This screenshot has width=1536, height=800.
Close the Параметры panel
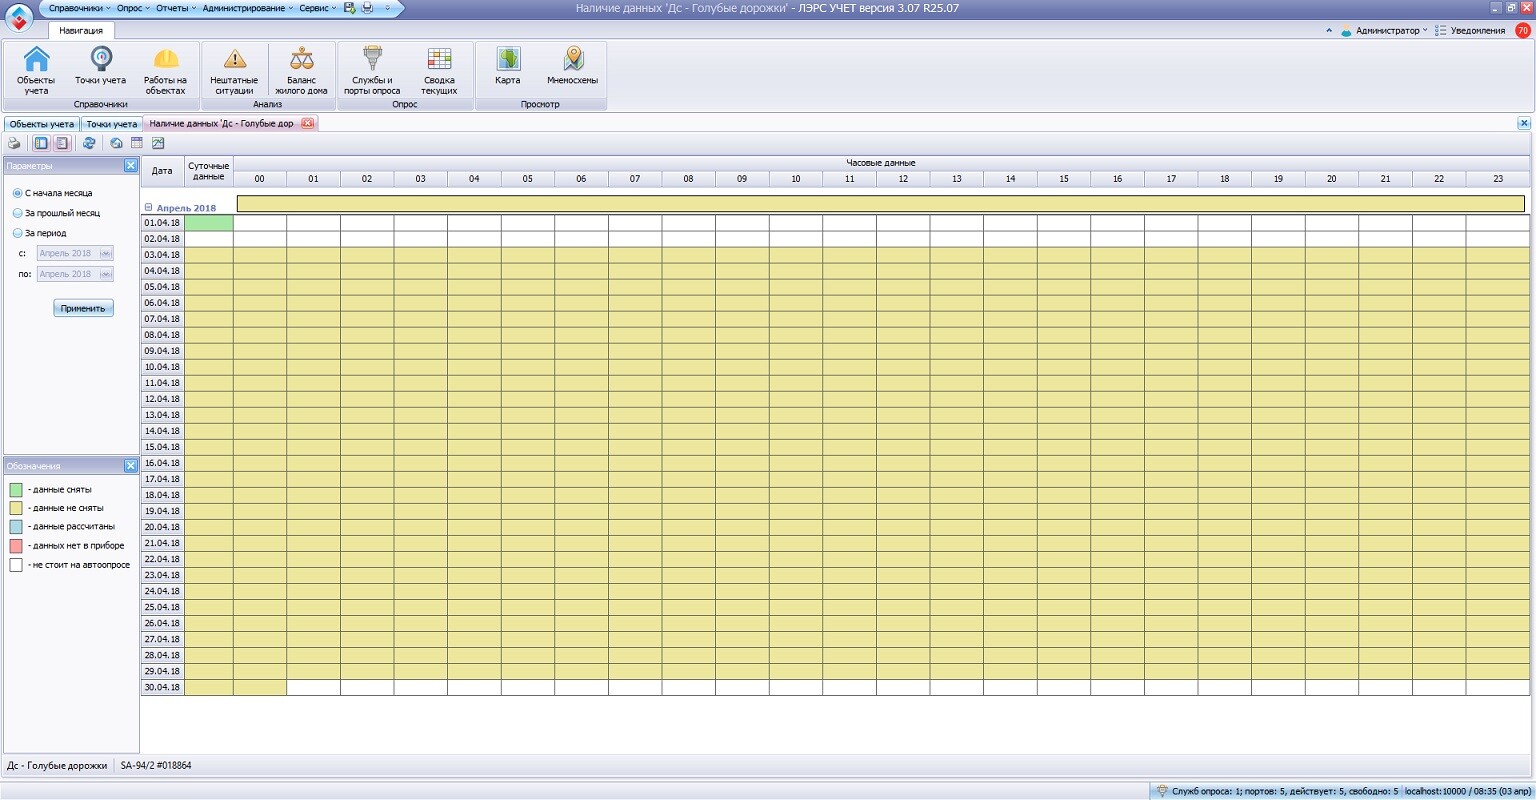(130, 165)
